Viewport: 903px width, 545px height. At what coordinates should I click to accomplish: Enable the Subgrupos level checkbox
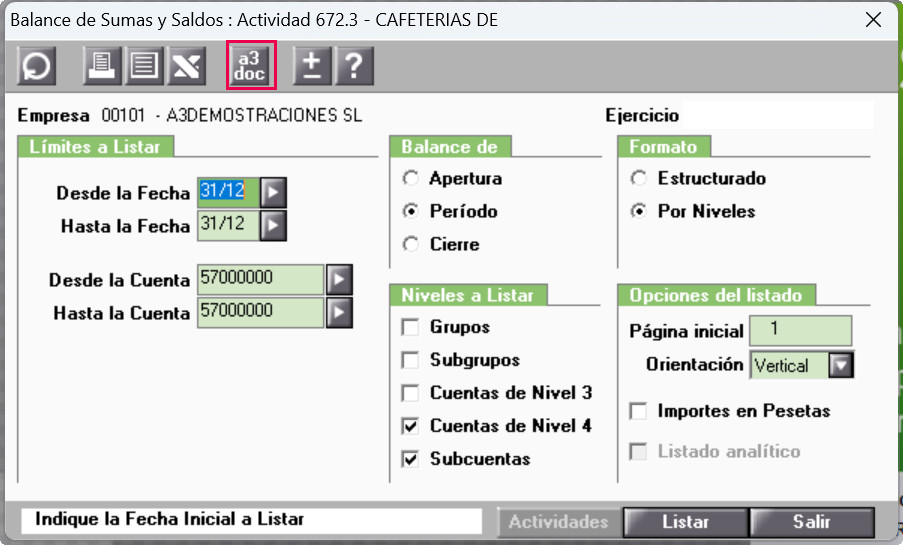click(410, 360)
